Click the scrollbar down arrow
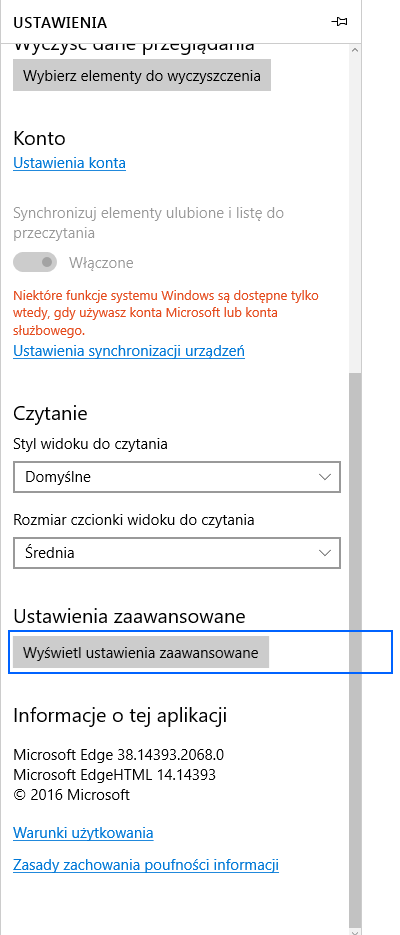This screenshot has height=935, width=400. pyautogui.click(x=355, y=930)
